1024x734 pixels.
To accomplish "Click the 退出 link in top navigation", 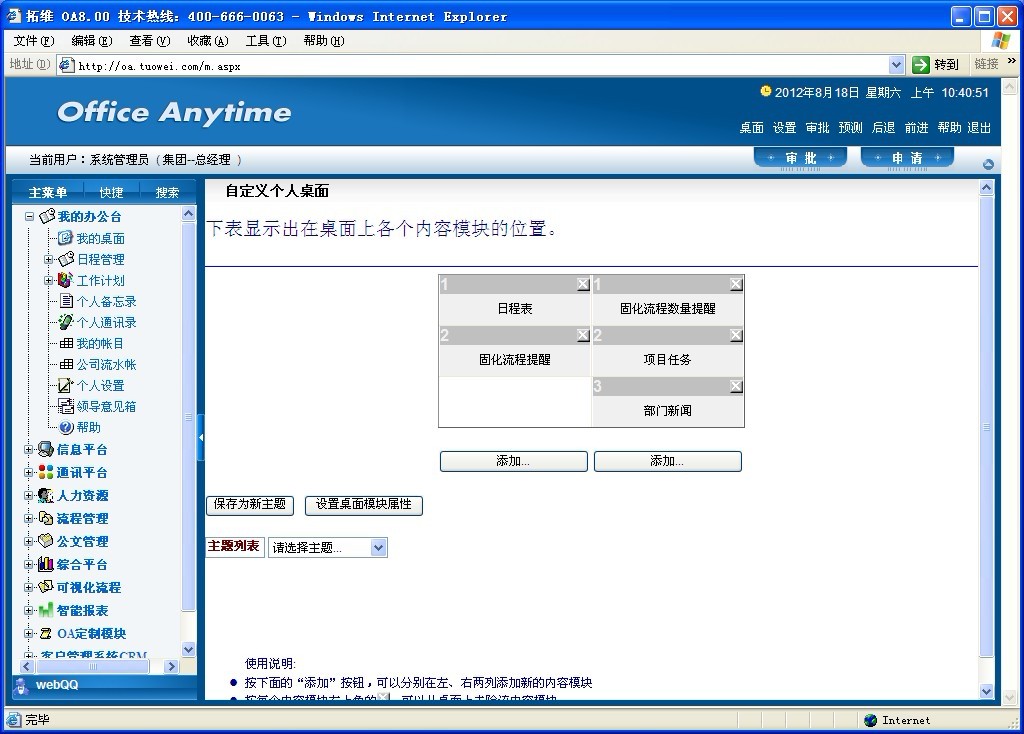I will 979,128.
